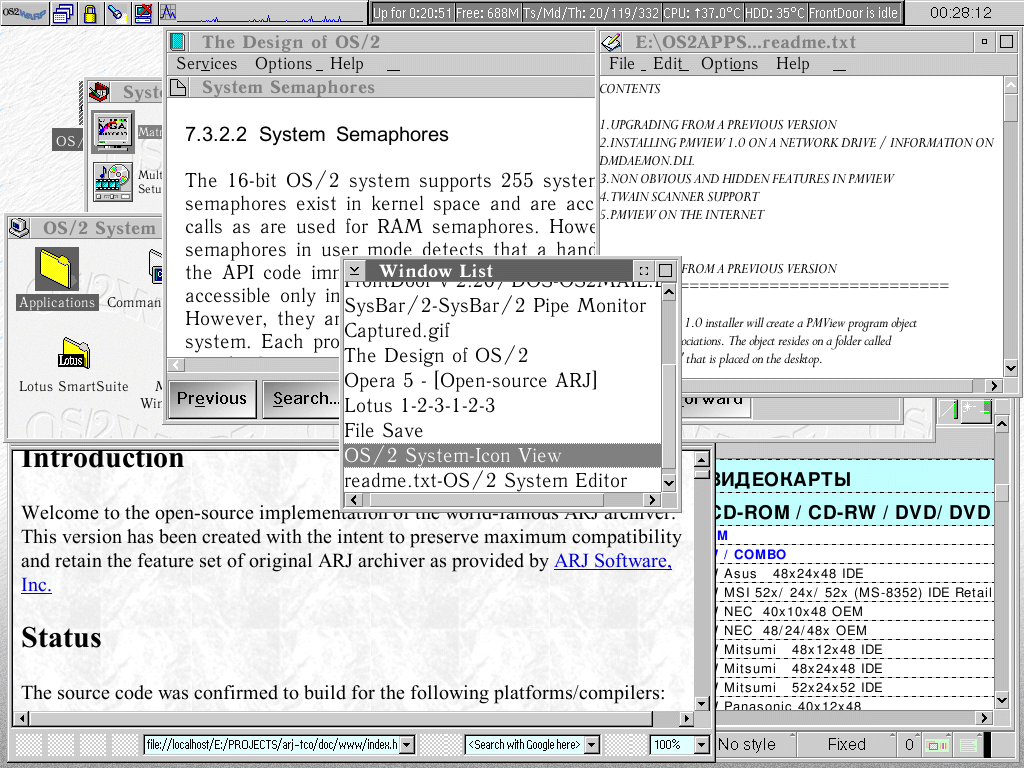Click the flashlight find icon in WarpCenter

118,13
